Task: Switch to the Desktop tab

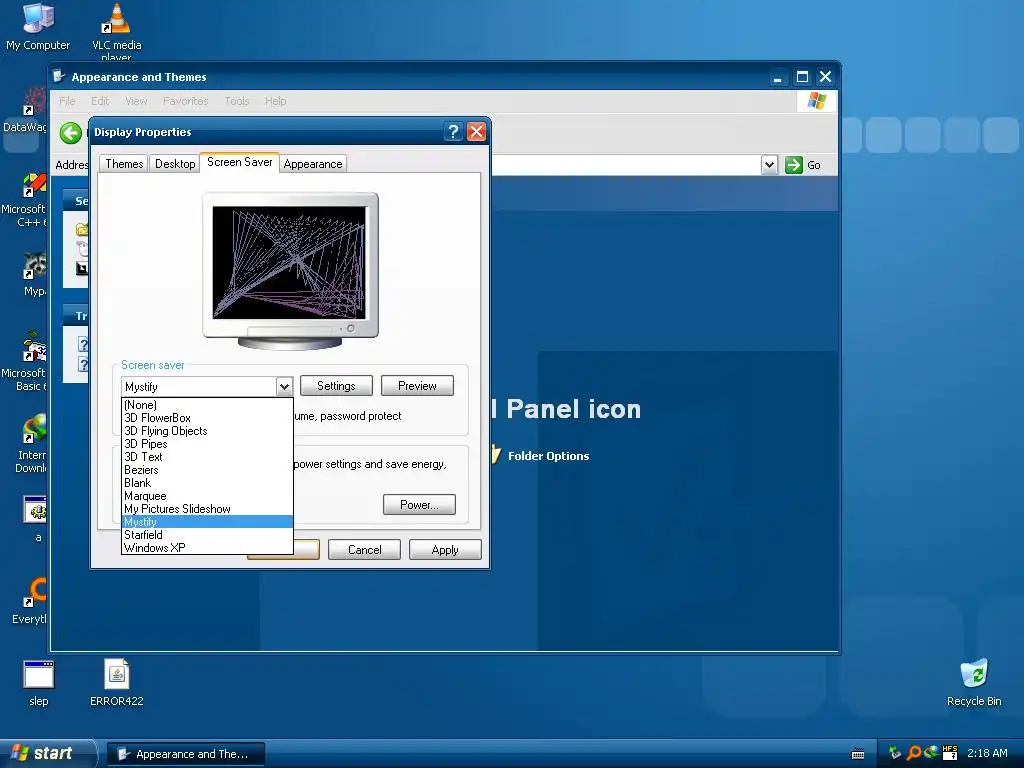Action: [x=175, y=164]
